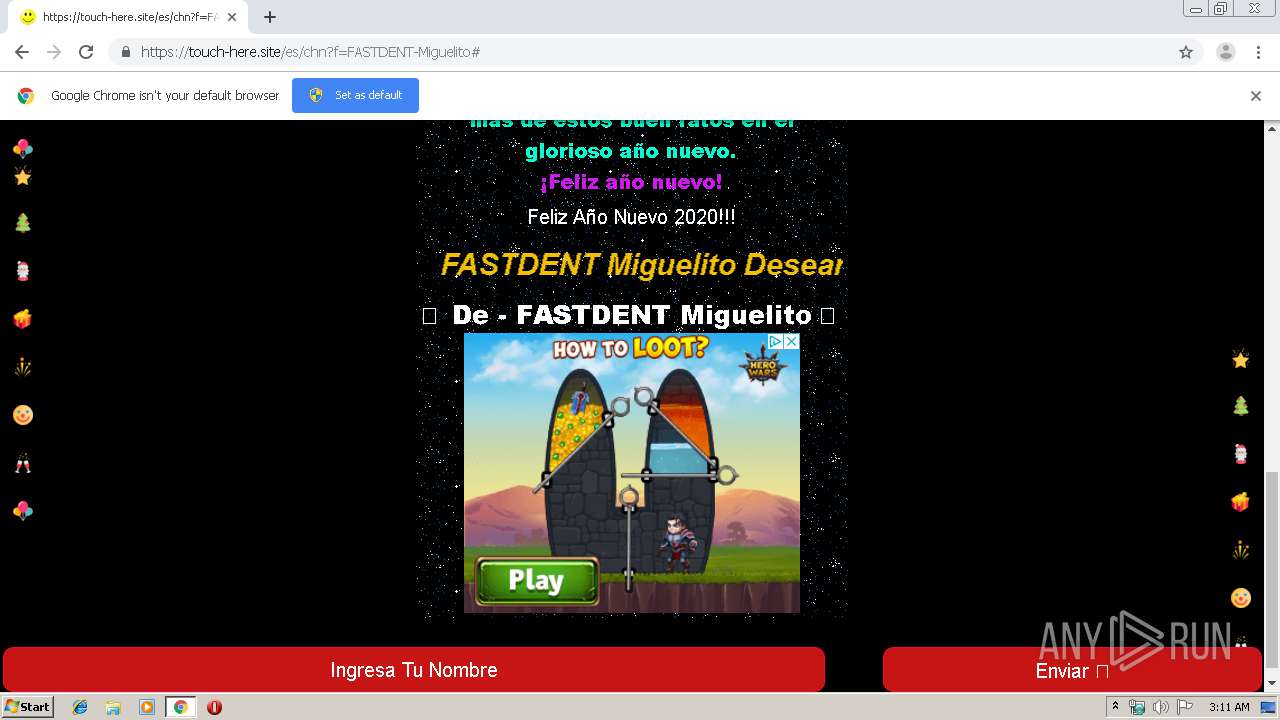Click the How to Loot ad image
Image resolution: width=1280 pixels, height=720 pixels.
(631, 472)
